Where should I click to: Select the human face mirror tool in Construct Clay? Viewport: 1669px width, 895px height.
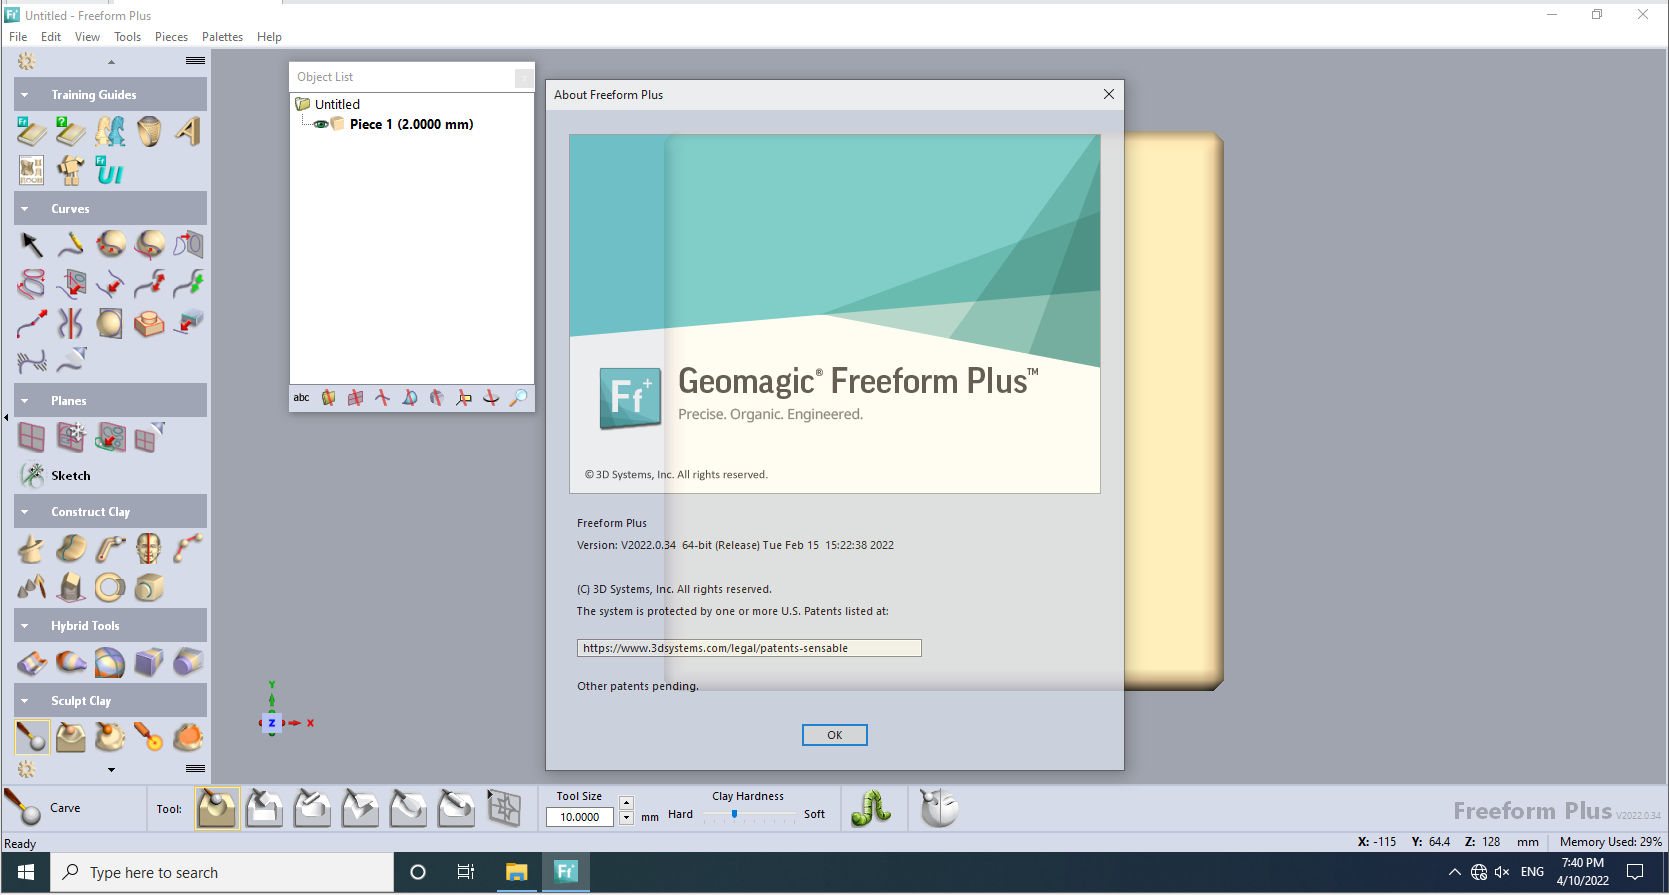point(148,548)
